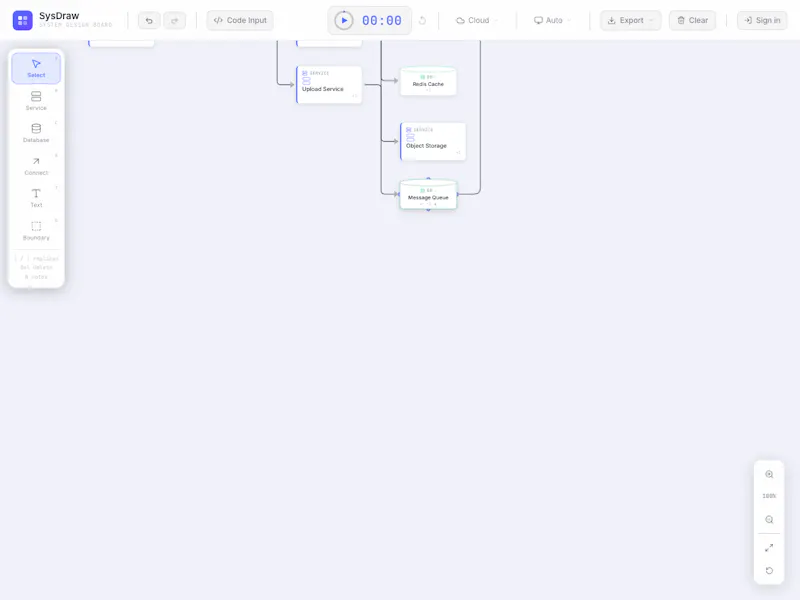This screenshot has width=800, height=600.
Task: Activate the Connect arrow tool
Action: [36, 165]
